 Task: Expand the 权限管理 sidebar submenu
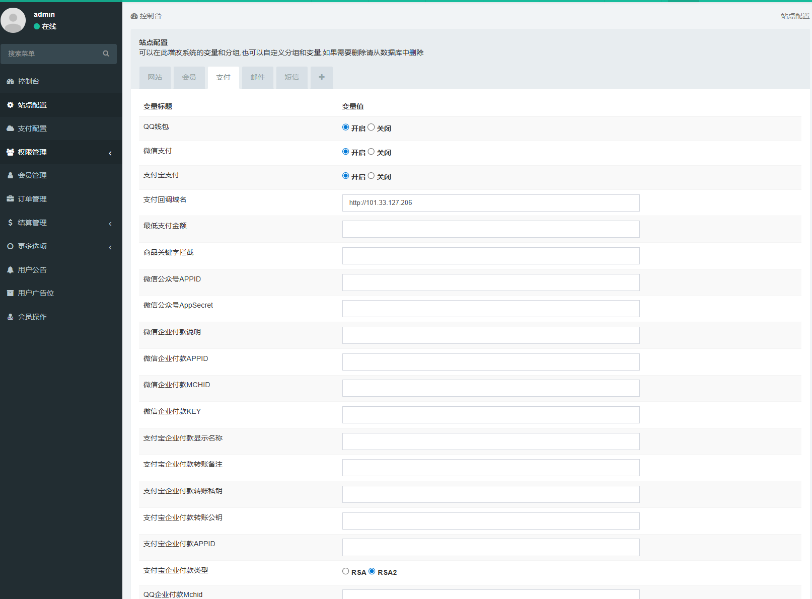point(109,153)
